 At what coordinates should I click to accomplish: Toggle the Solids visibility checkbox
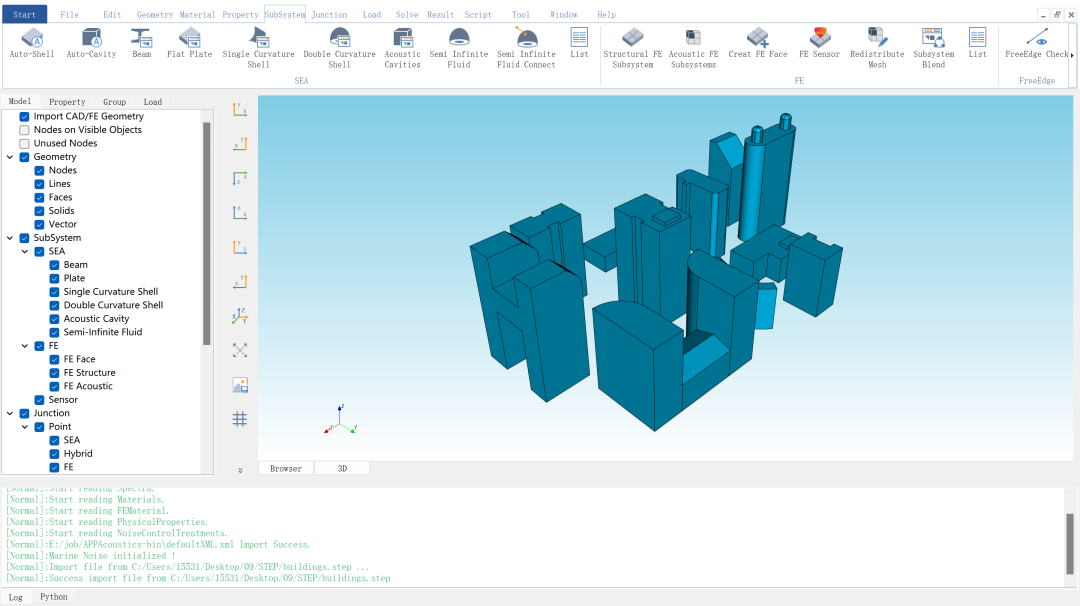click(x=39, y=211)
